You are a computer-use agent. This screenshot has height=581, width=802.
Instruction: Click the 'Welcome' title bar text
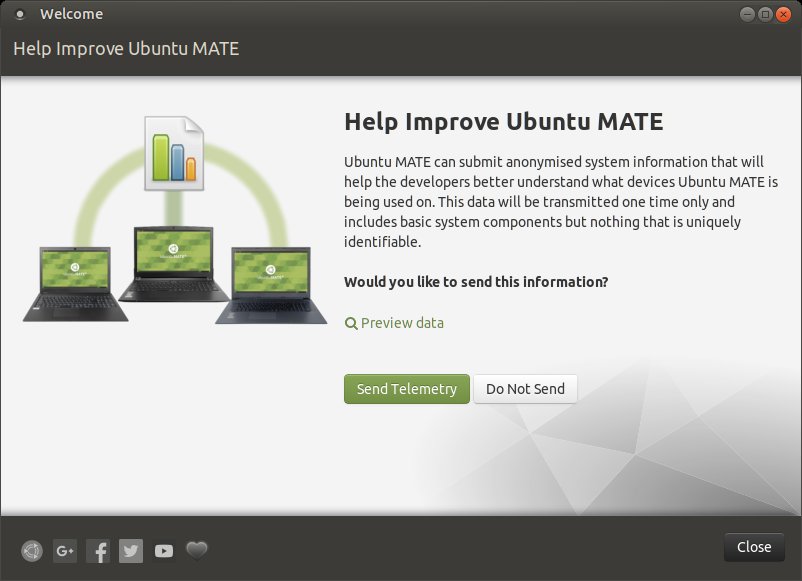72,14
